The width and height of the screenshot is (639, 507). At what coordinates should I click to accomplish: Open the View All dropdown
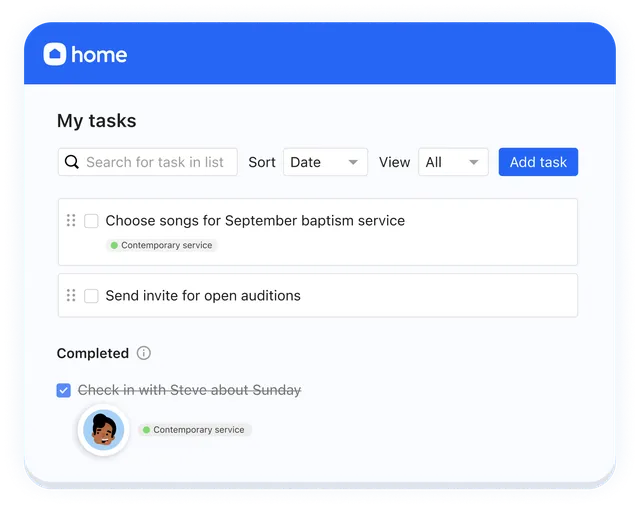tap(452, 162)
